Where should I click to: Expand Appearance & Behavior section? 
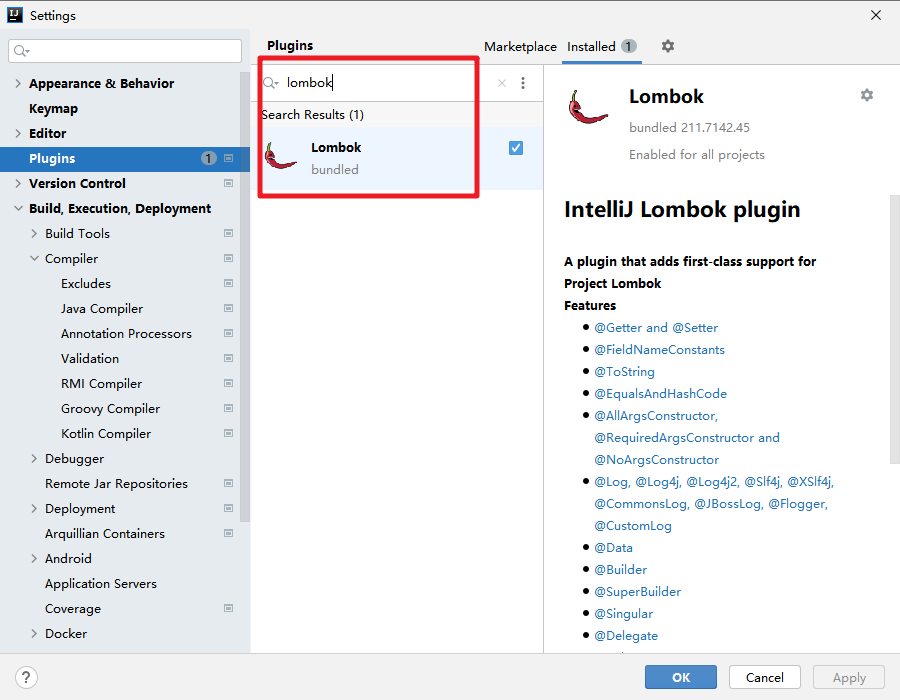pyautogui.click(x=18, y=83)
